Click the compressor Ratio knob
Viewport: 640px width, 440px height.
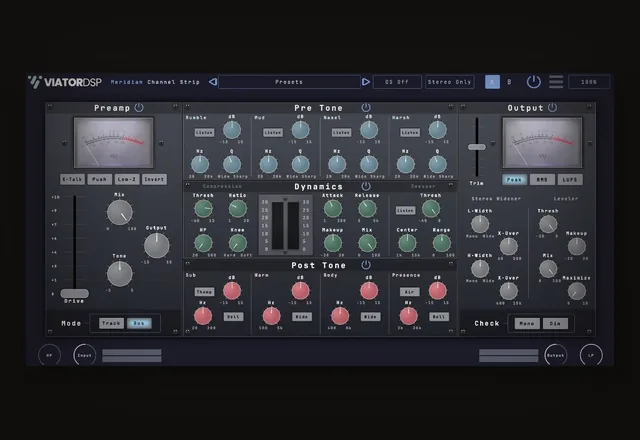click(x=238, y=209)
